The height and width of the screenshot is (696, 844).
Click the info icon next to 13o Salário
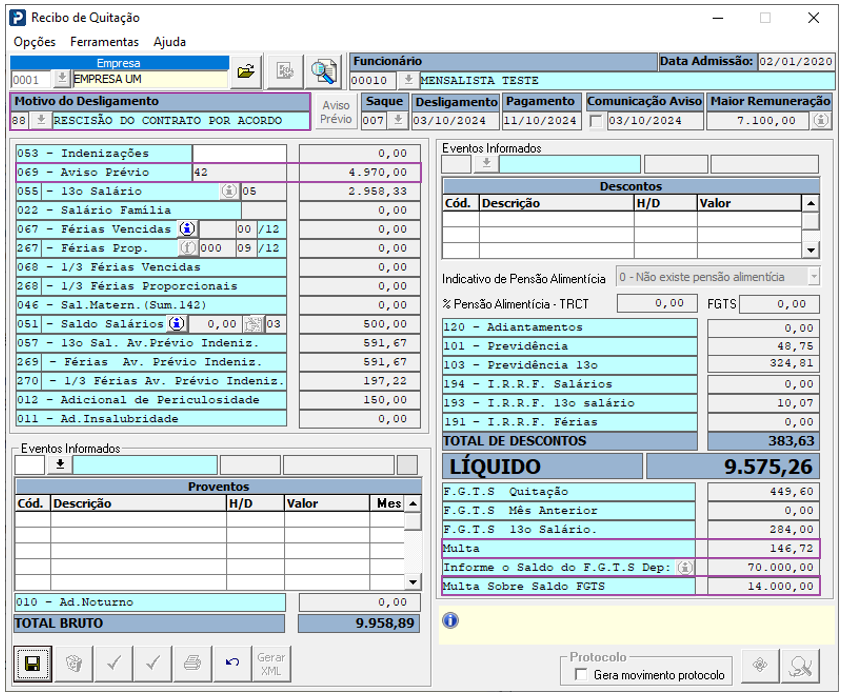(x=229, y=191)
